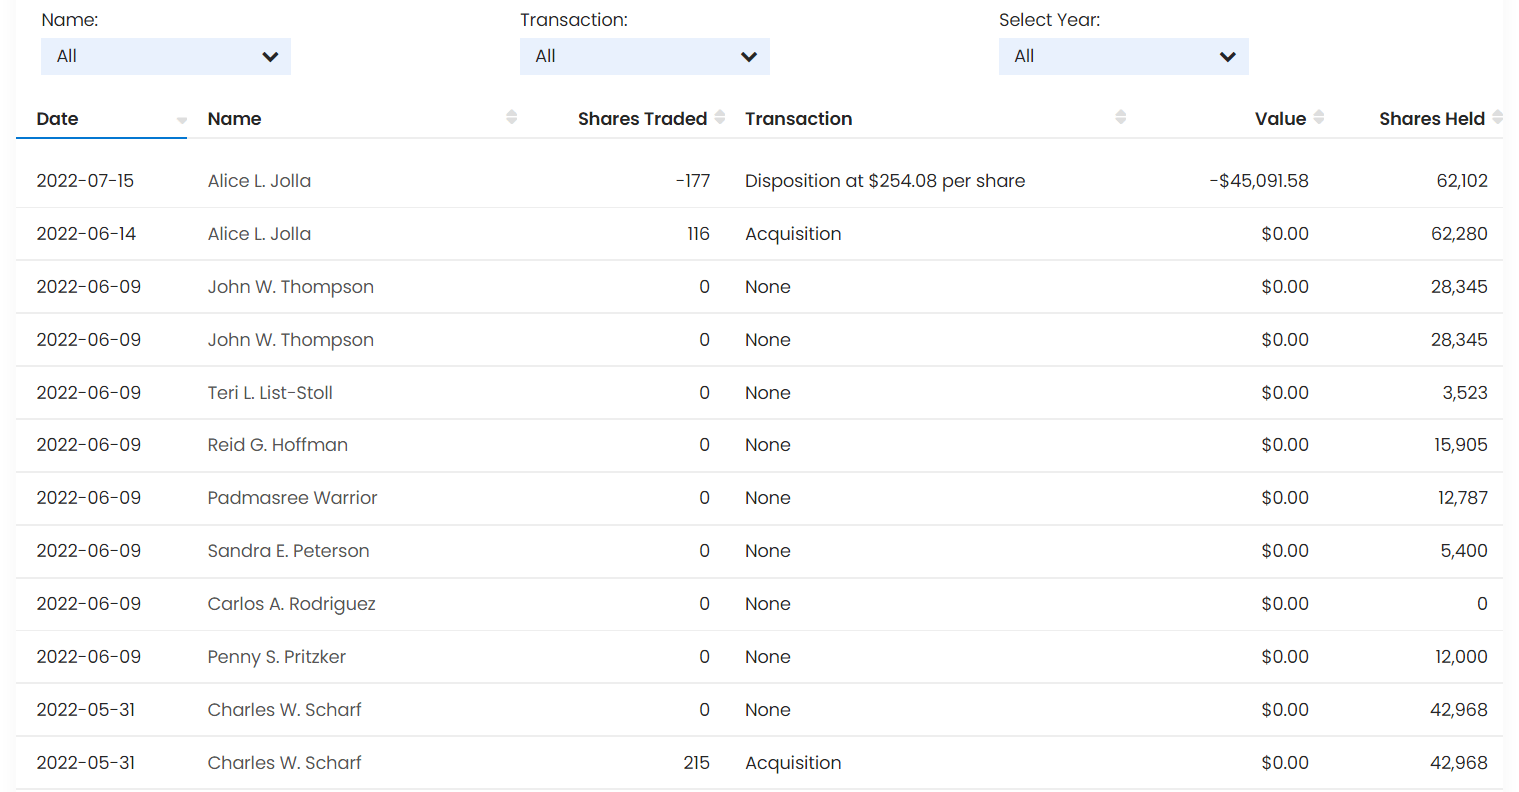1519x792 pixels.
Task: Select Sandra E. Peterson name
Action: click(288, 551)
